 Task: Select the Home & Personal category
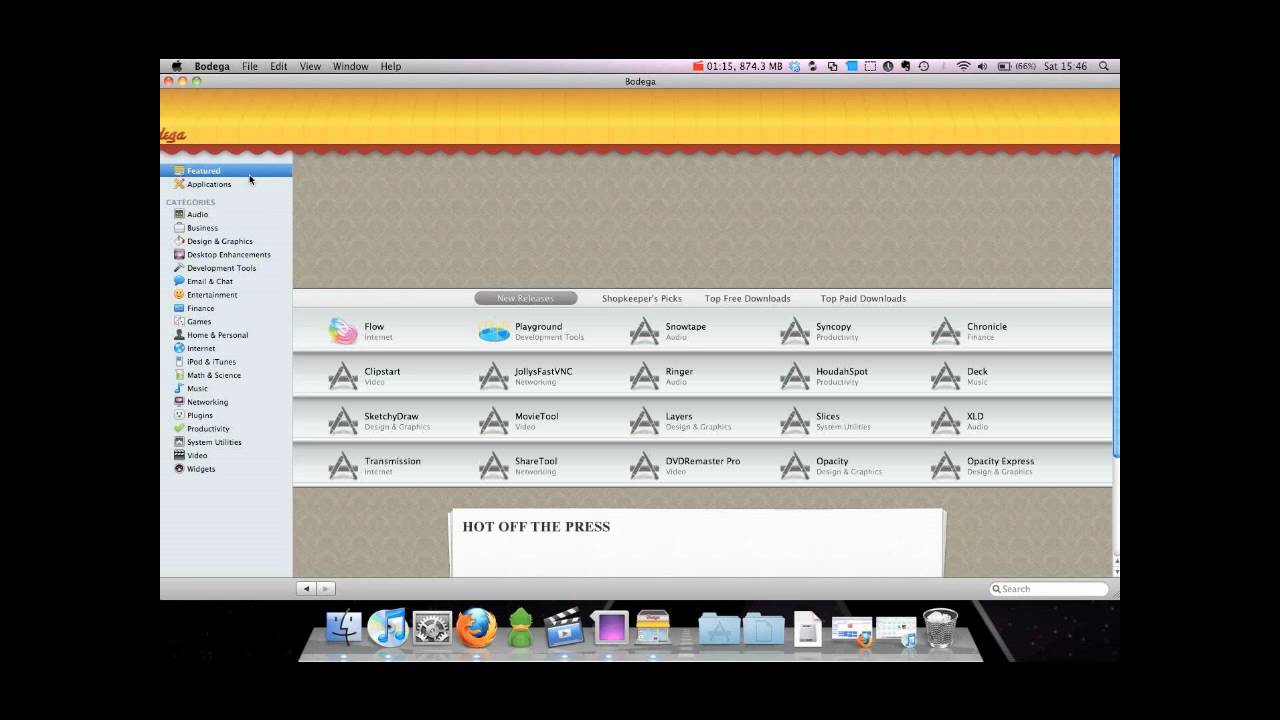tap(217, 335)
